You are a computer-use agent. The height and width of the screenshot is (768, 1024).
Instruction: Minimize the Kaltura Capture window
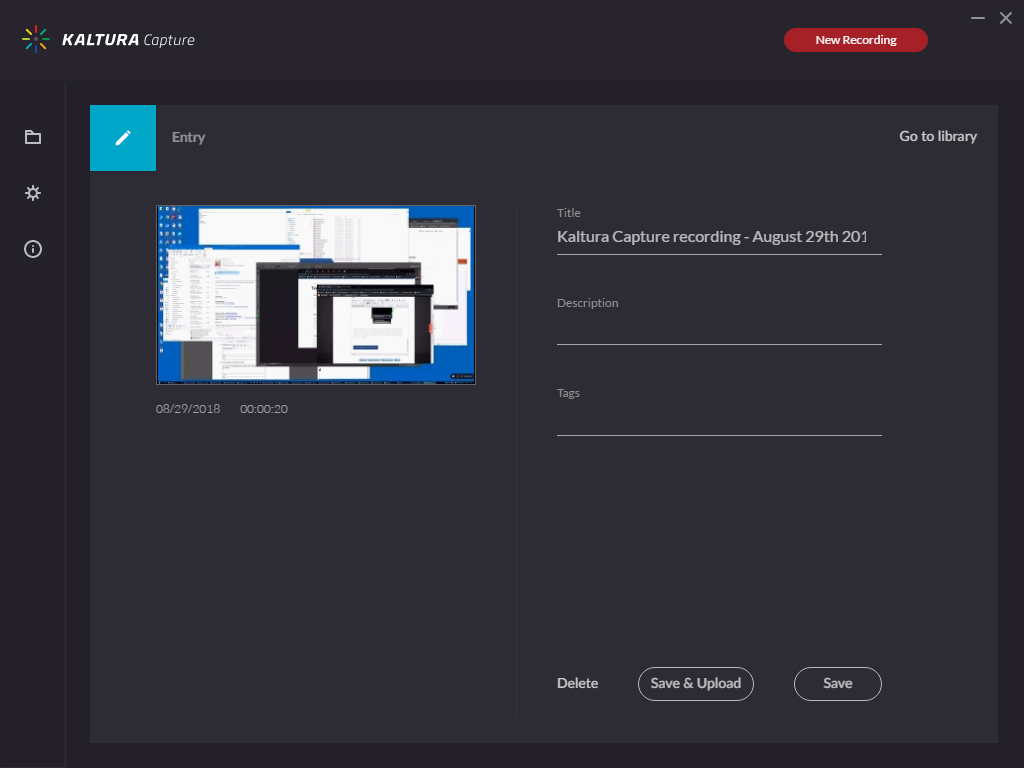[977, 17]
